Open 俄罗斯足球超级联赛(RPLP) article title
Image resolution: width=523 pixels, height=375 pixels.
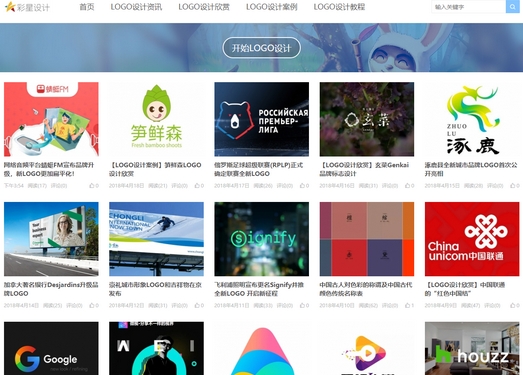[259, 169]
